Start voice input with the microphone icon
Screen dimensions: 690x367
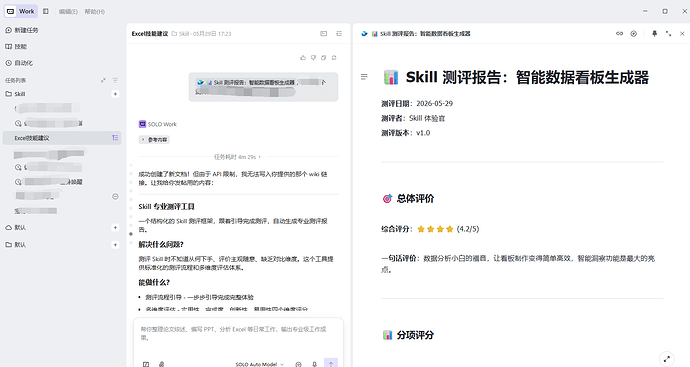[314, 364]
